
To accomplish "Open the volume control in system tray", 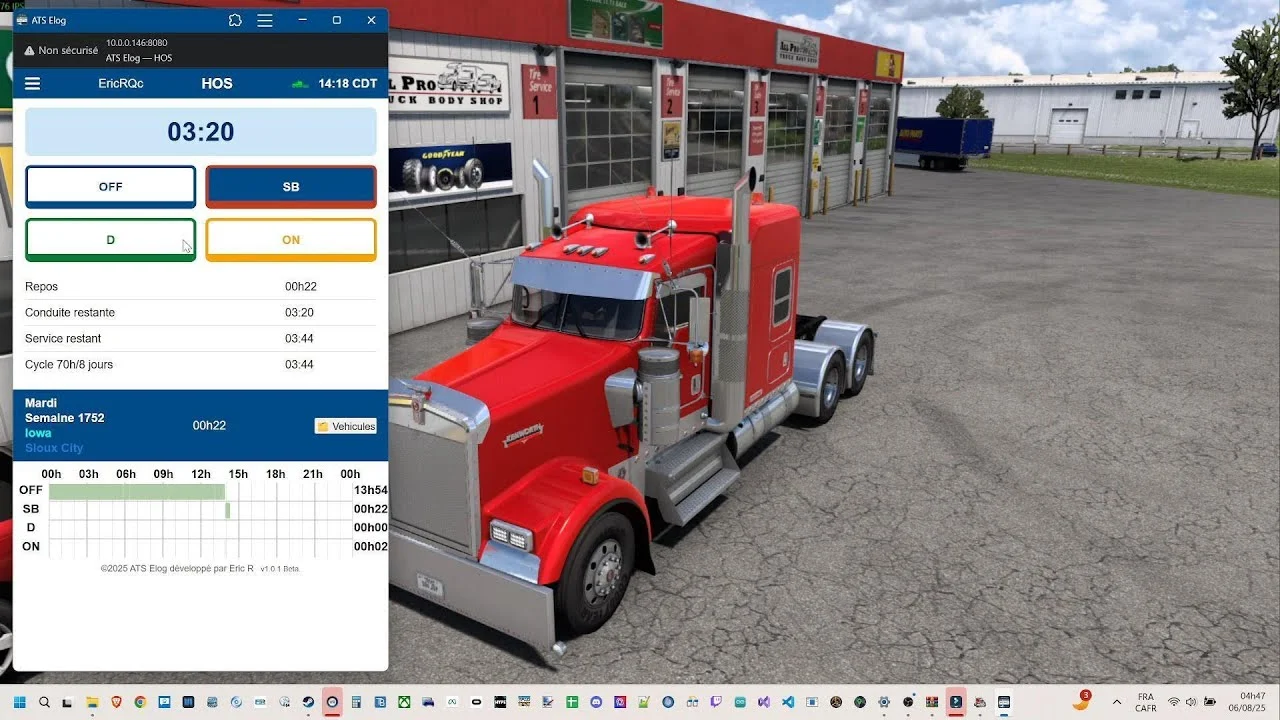I will pyautogui.click(x=1192, y=702).
